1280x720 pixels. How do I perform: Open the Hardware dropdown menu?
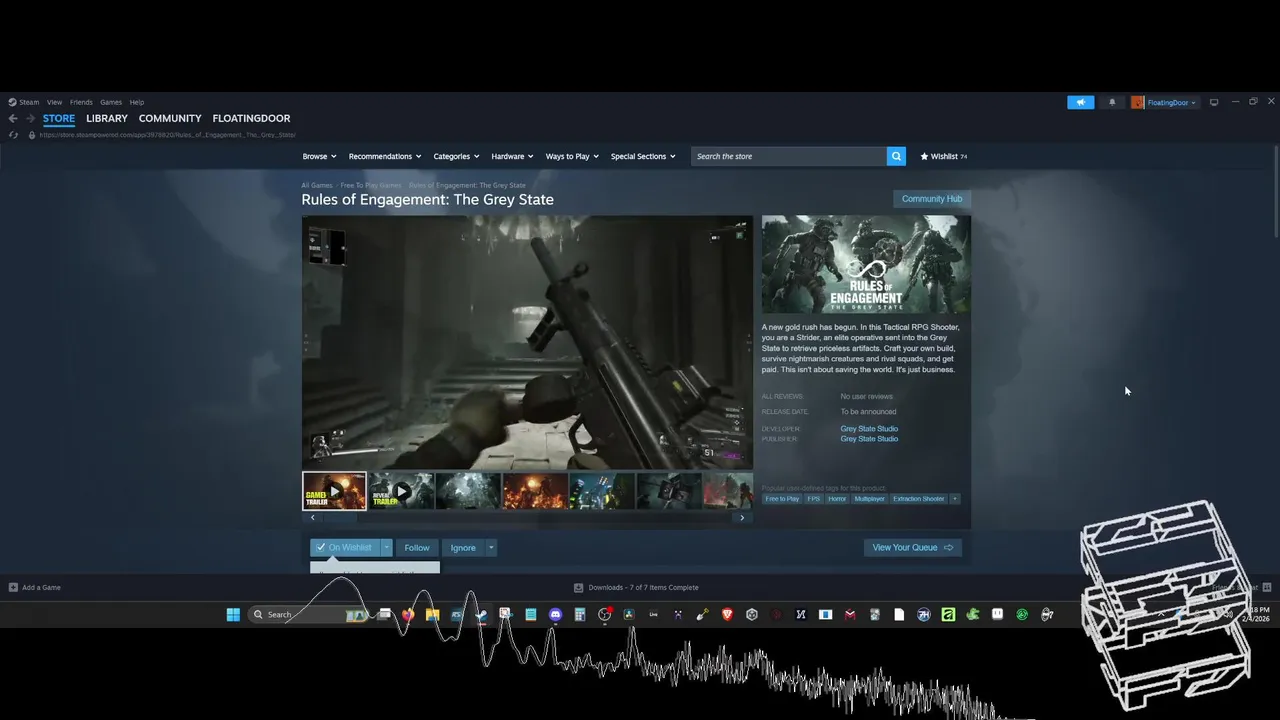(512, 156)
